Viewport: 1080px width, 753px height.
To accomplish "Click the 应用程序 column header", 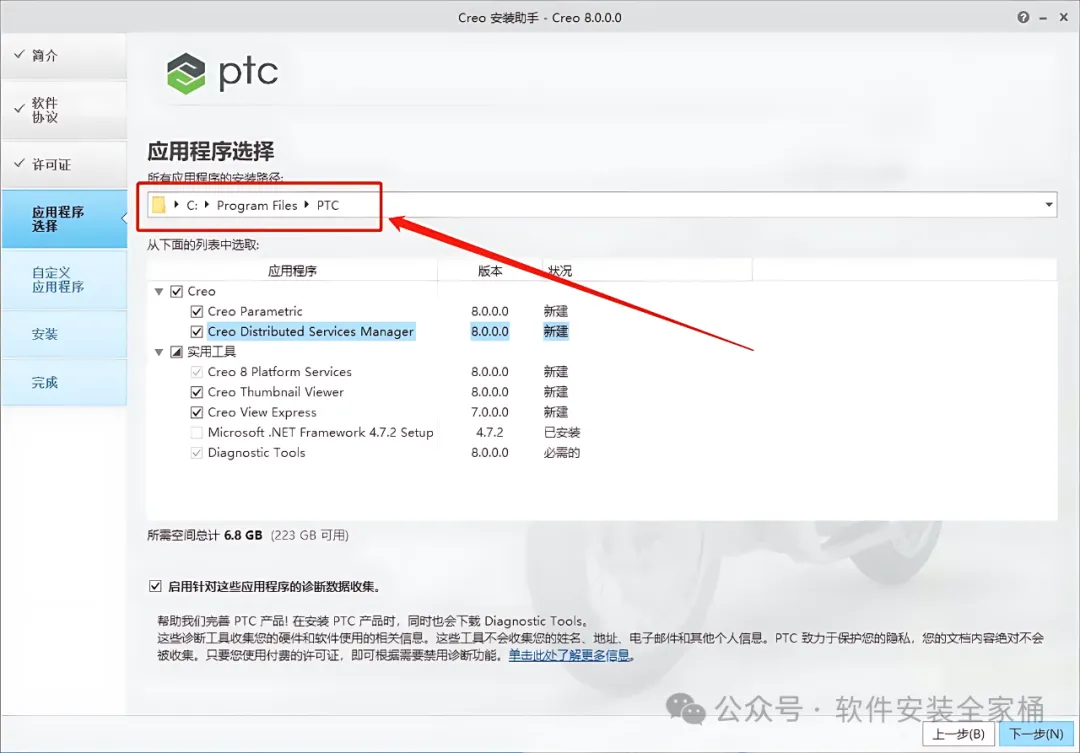I will (x=292, y=271).
